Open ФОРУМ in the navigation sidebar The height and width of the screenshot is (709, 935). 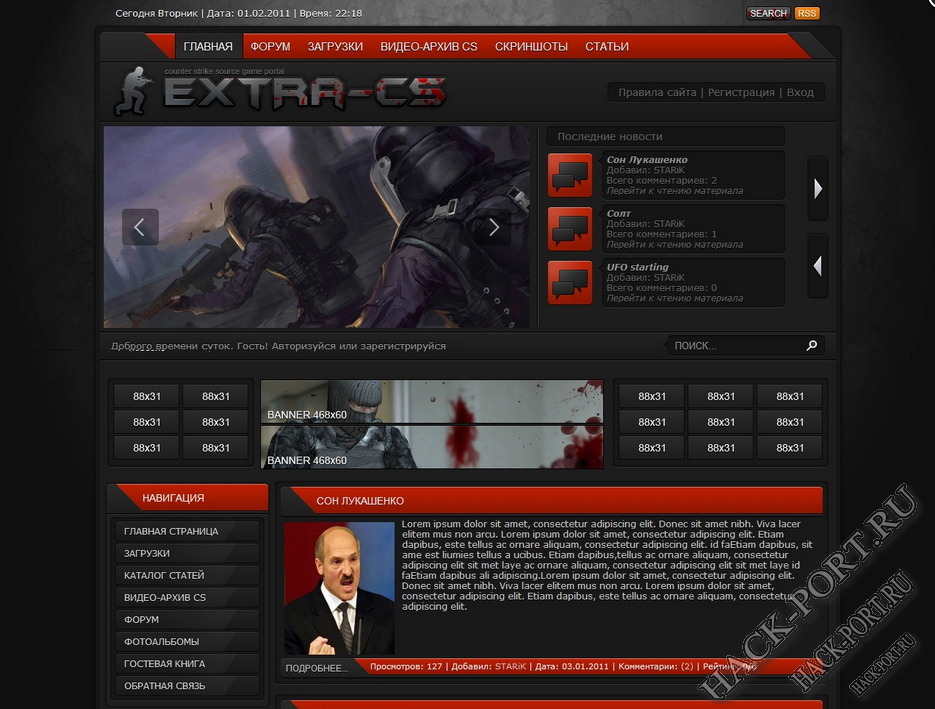187,620
